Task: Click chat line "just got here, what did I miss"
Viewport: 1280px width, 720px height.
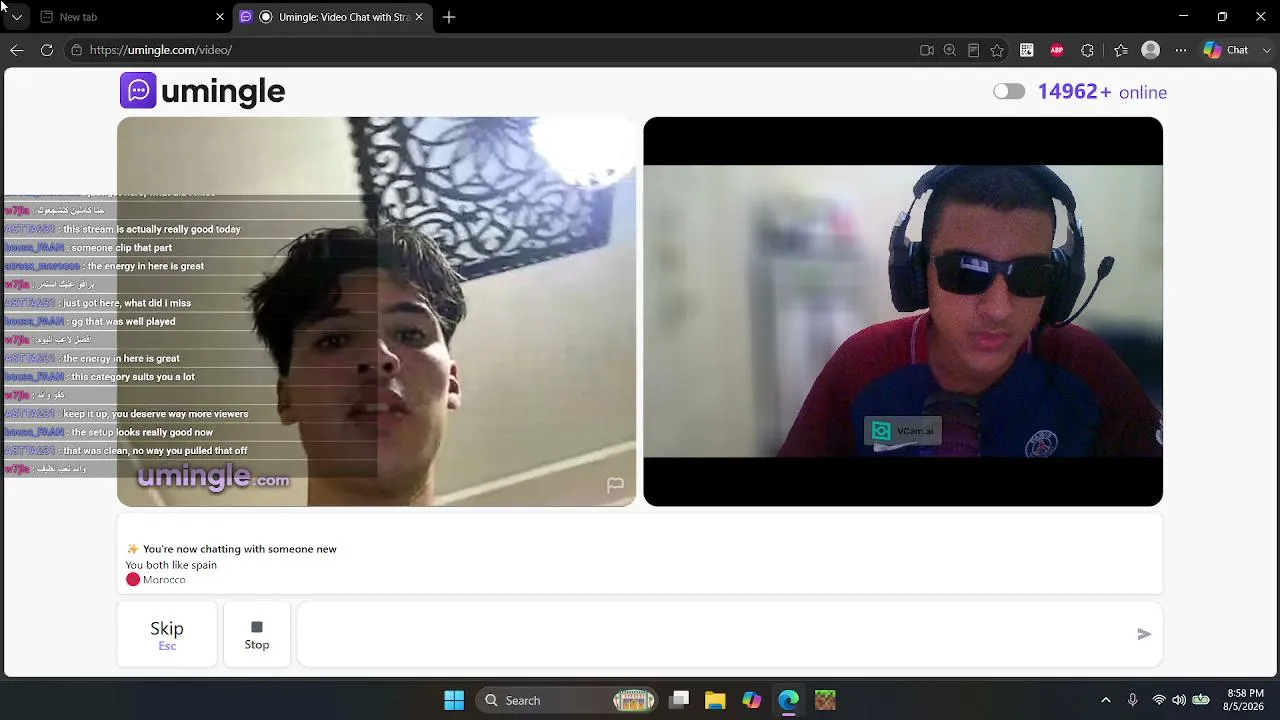Action: click(127, 303)
